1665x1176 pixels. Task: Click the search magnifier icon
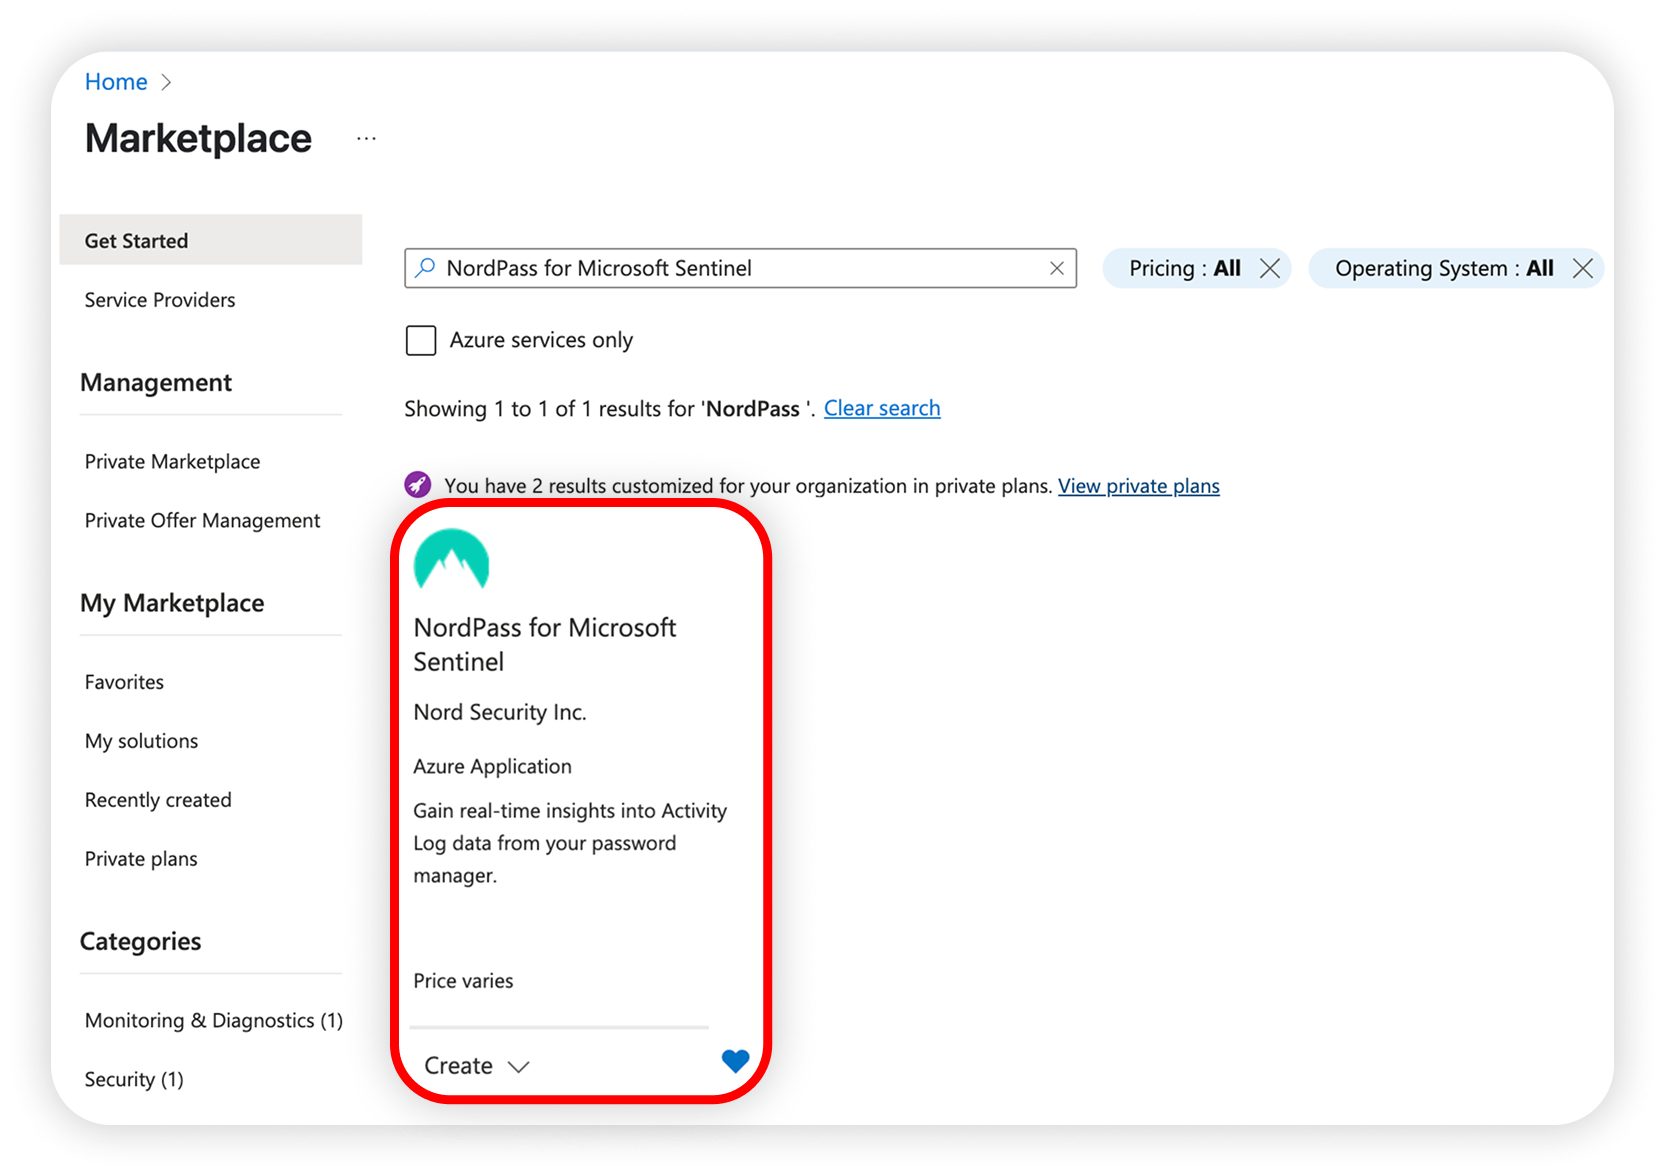pyautogui.click(x=425, y=268)
